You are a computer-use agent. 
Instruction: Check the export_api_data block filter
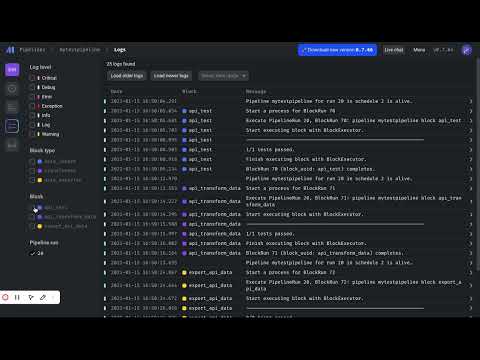pos(32,226)
